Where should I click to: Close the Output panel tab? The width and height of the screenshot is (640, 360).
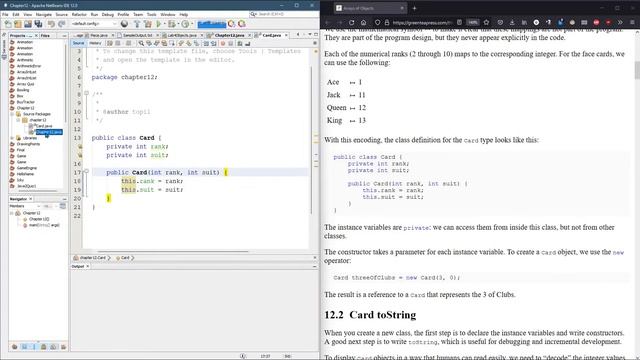click(x=87, y=267)
